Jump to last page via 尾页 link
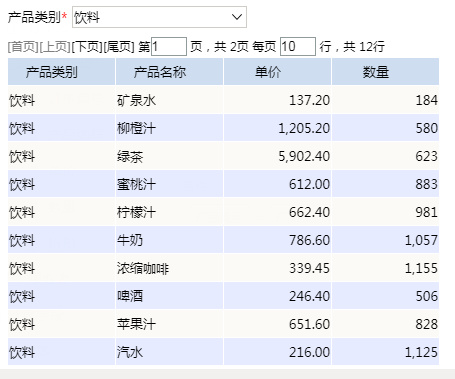The width and height of the screenshot is (455, 379). (119, 47)
